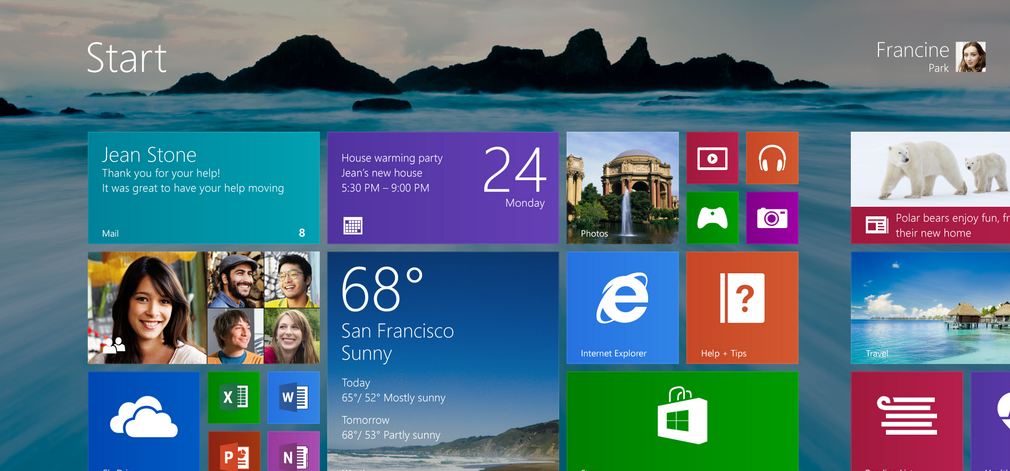Open the Calendar tile showing Monday 24

(442, 187)
